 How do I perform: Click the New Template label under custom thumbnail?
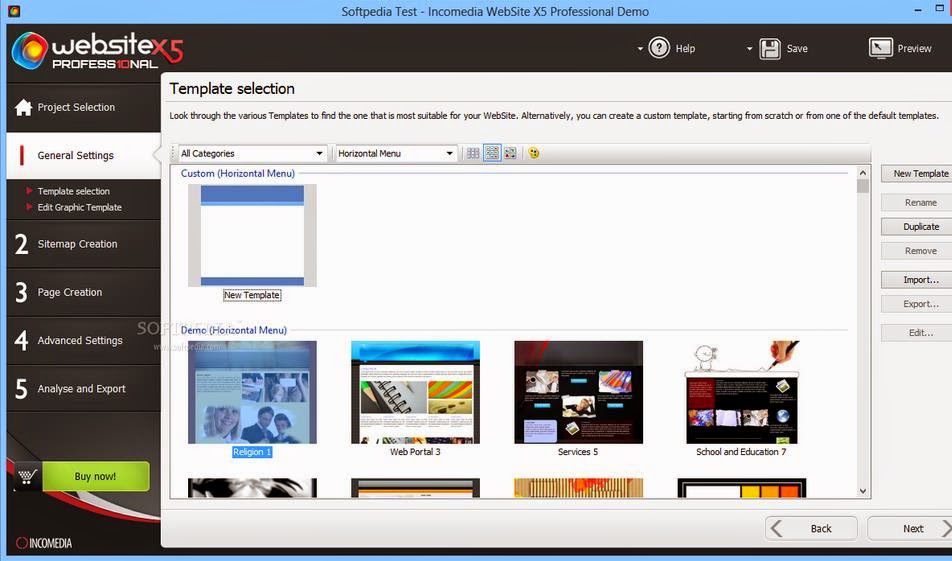pos(252,295)
